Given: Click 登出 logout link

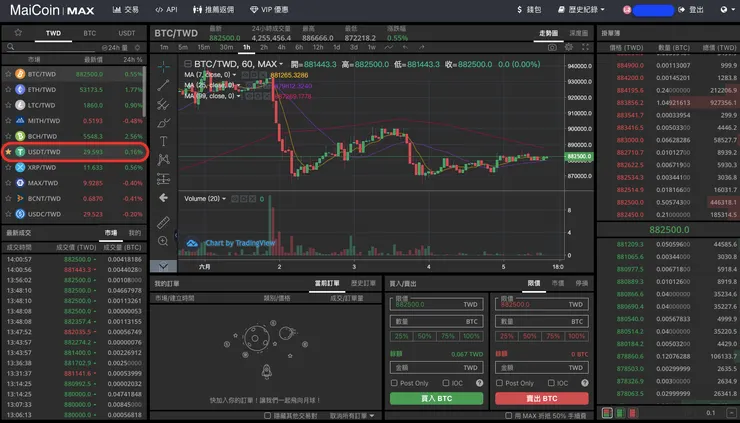Looking at the screenshot, I should click(691, 9).
